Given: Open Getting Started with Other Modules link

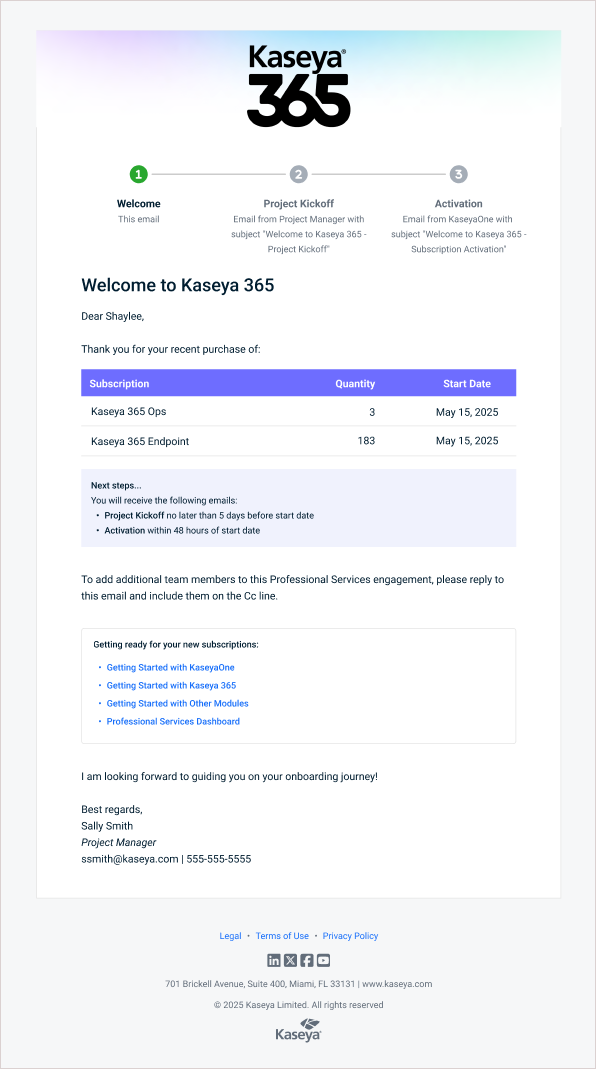Looking at the screenshot, I should [177, 703].
